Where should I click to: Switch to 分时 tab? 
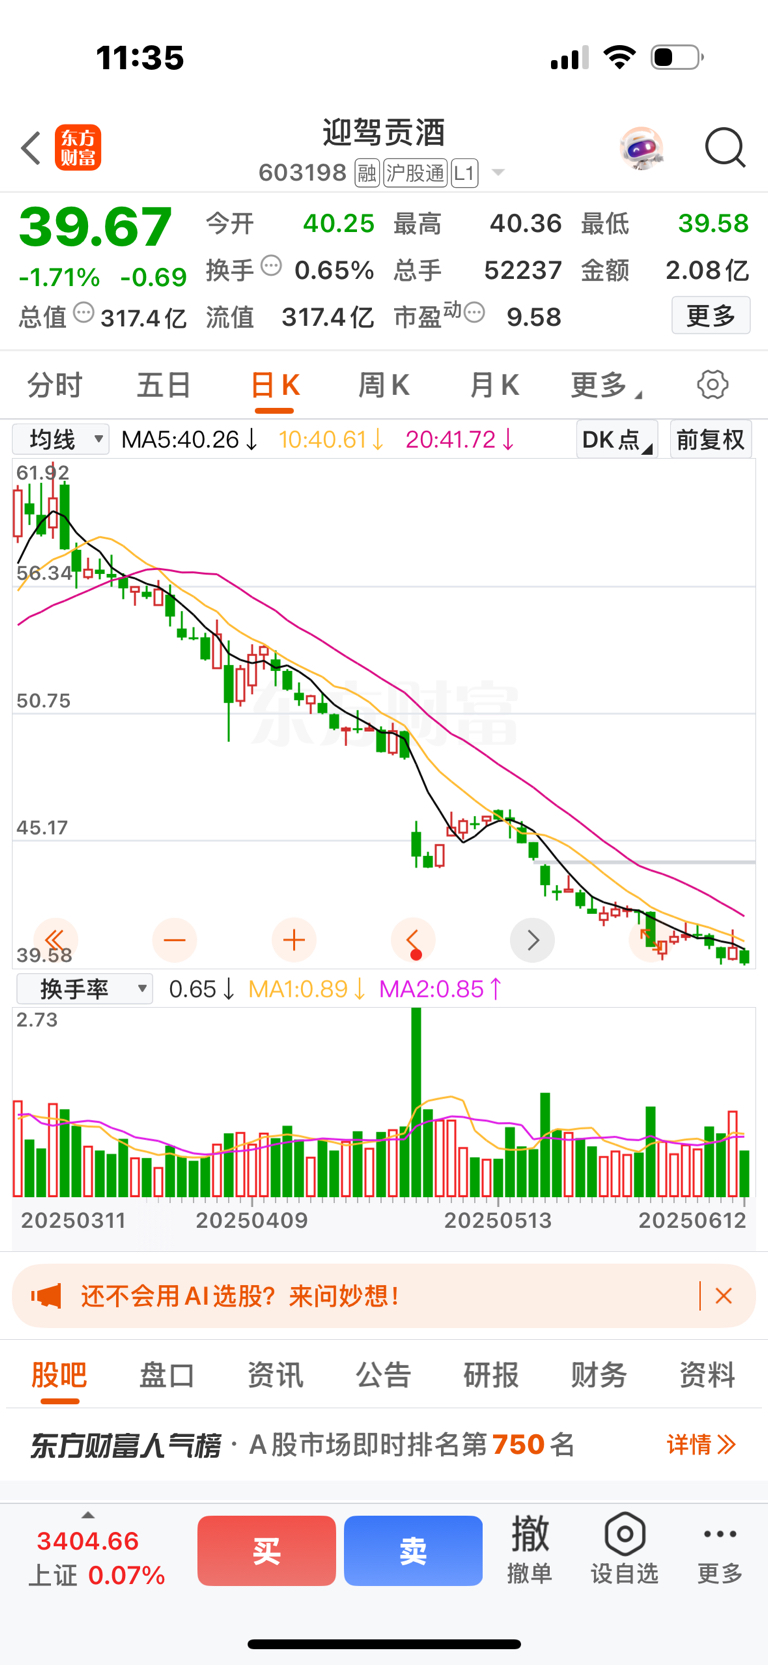(x=55, y=385)
